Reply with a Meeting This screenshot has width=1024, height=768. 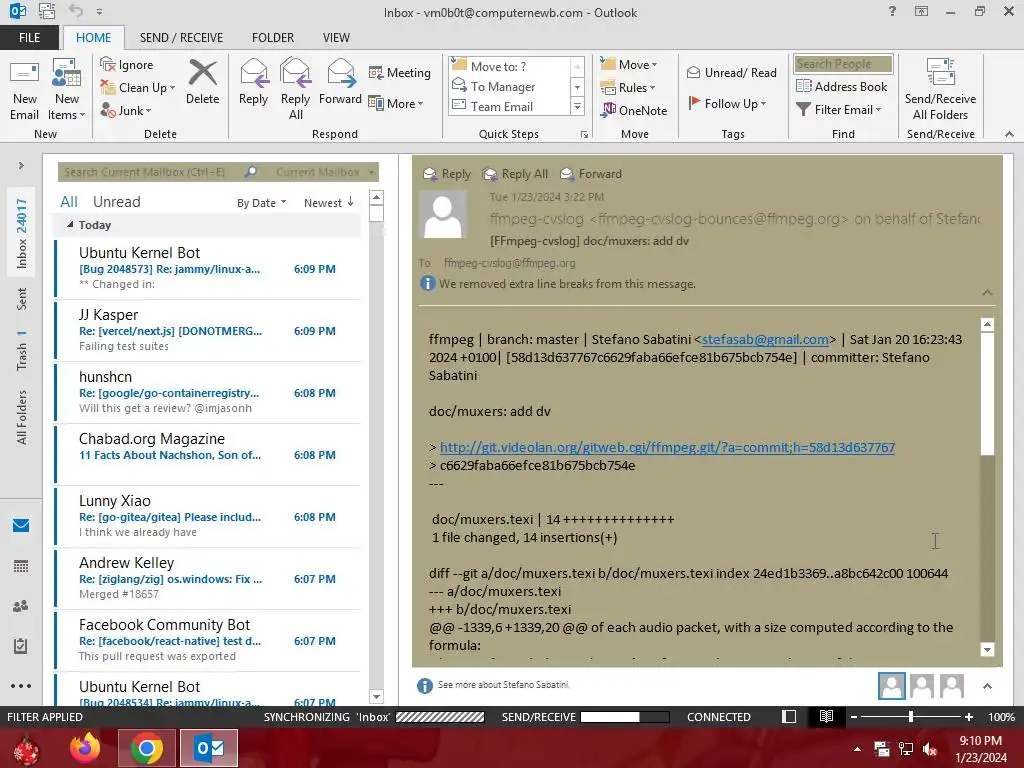400,72
